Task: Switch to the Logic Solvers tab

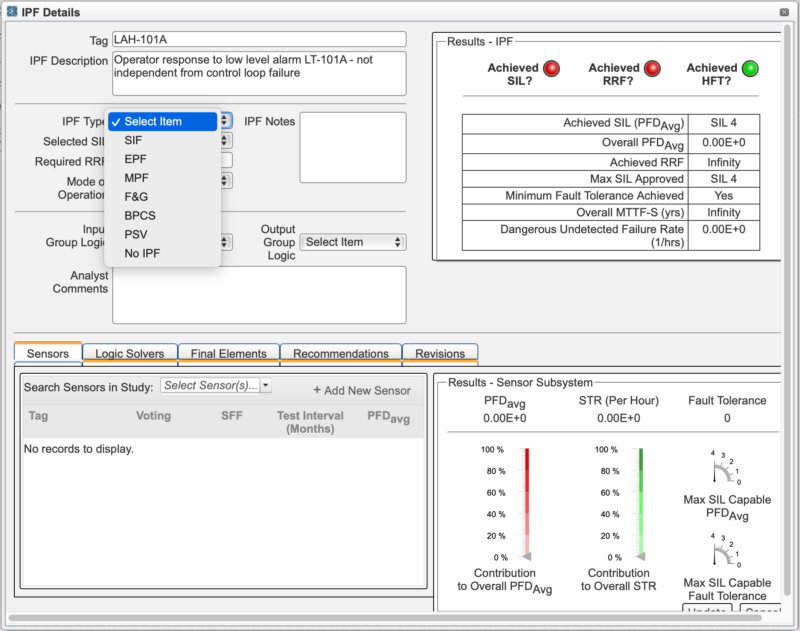Action: (129, 353)
